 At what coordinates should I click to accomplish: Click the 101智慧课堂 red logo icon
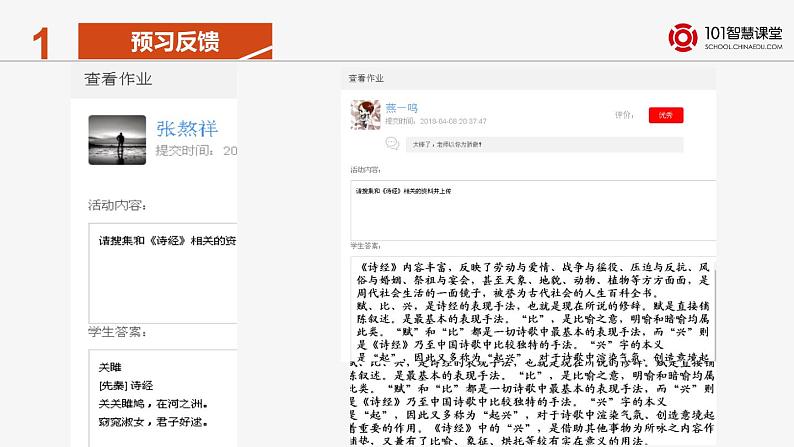683,37
